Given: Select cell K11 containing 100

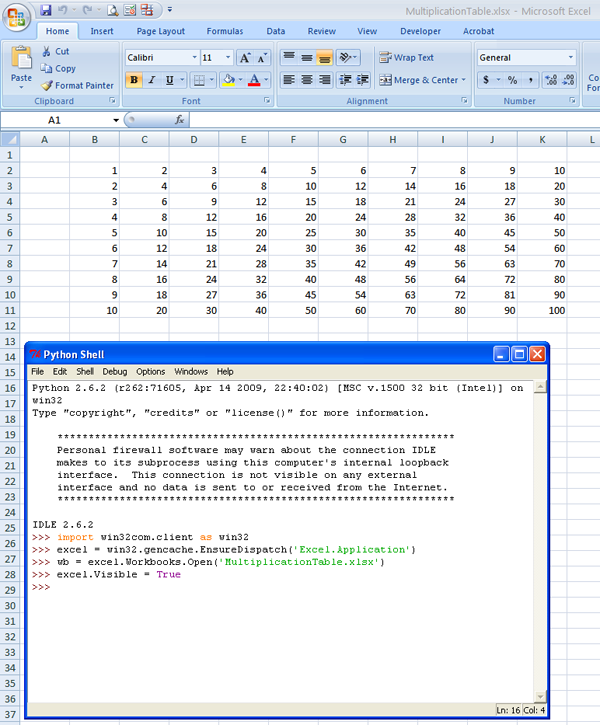Looking at the screenshot, I should click(x=542, y=311).
